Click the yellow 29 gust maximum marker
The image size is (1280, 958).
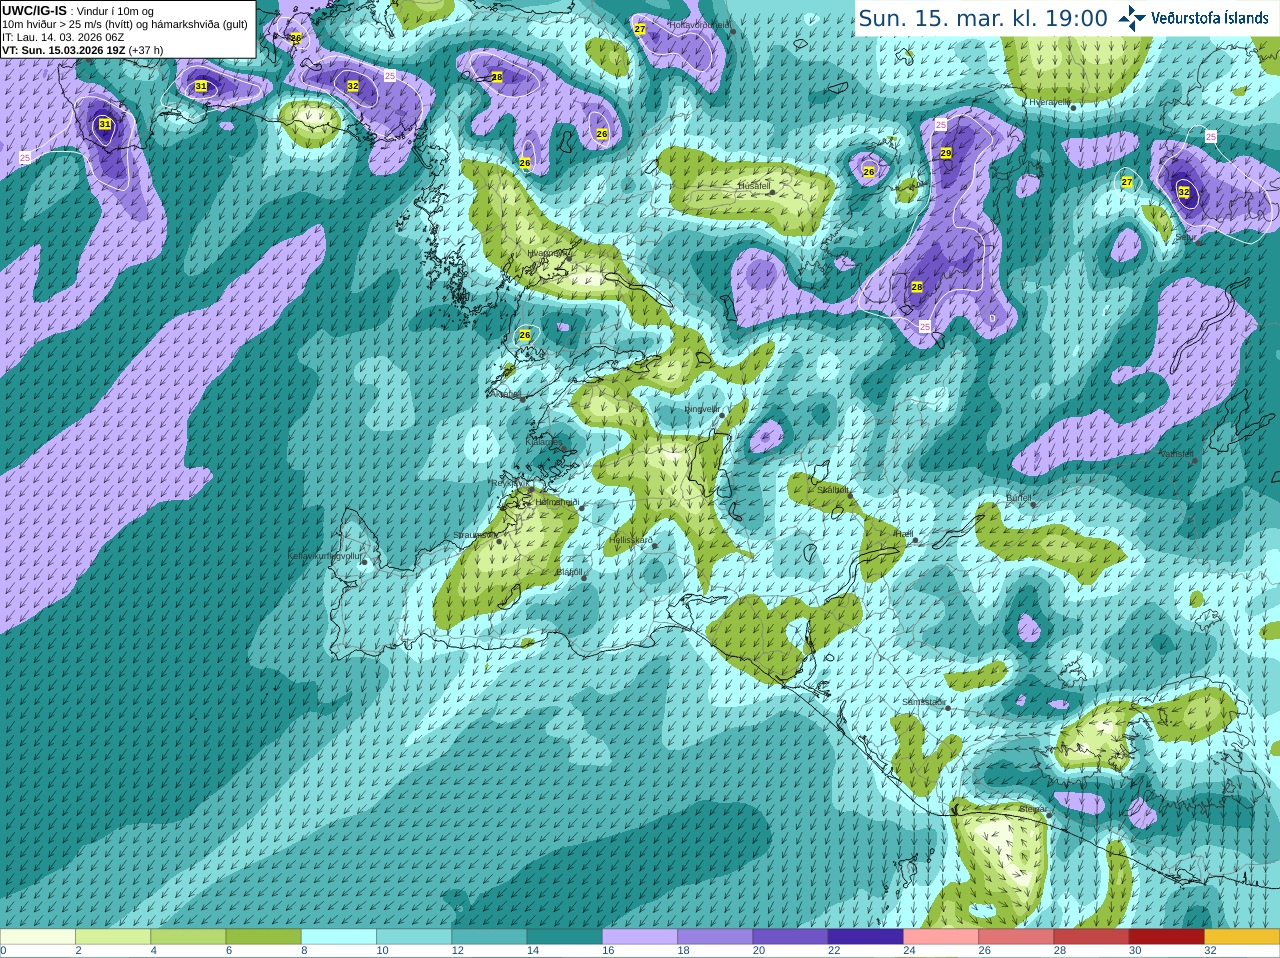[946, 153]
